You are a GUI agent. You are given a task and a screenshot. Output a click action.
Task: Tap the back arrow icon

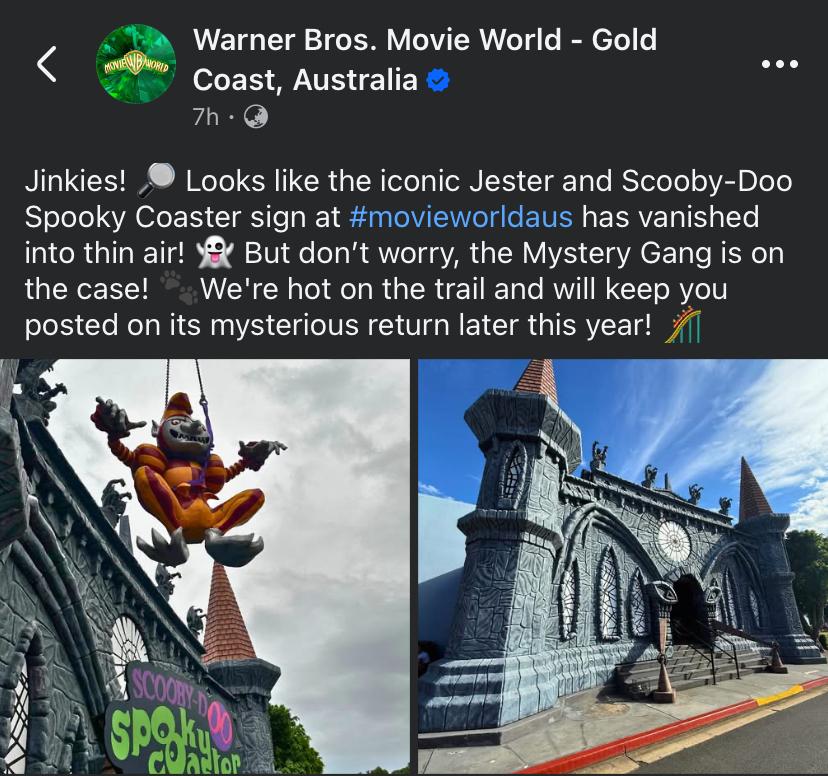pos(46,64)
